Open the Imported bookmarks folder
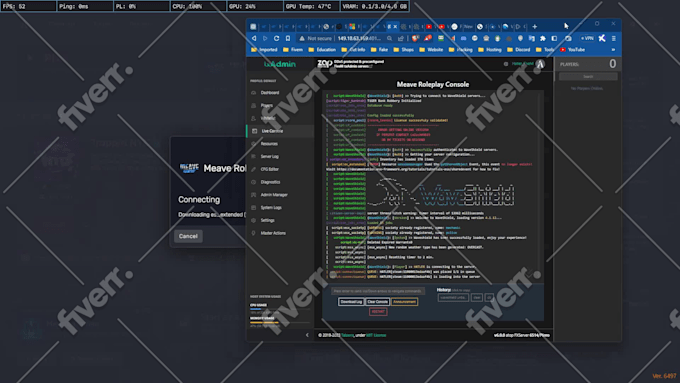680x383 pixels. coord(264,49)
